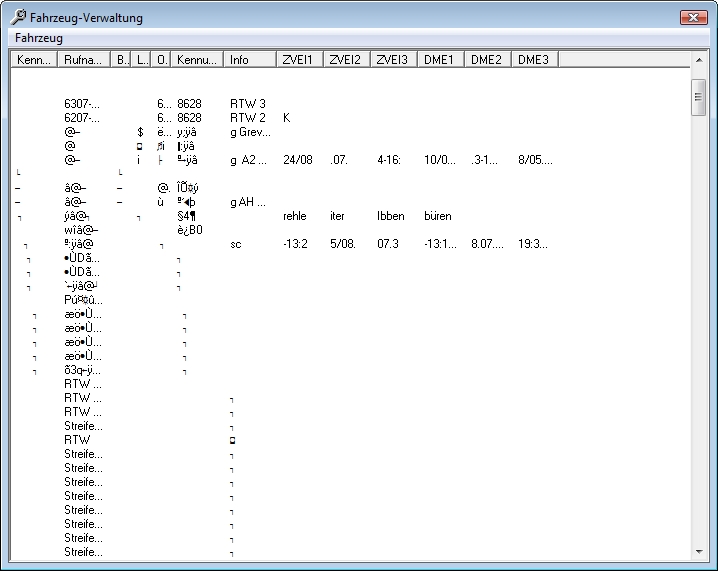Click the vertical scrollbar thumb

tap(699, 97)
